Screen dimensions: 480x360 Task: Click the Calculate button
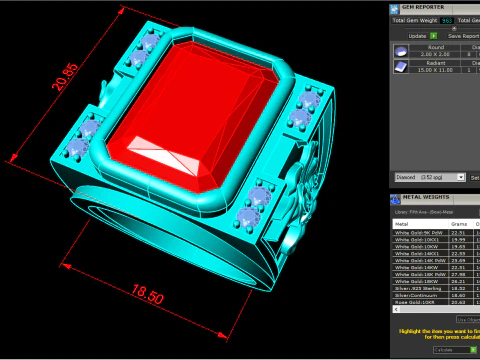pos(455,350)
